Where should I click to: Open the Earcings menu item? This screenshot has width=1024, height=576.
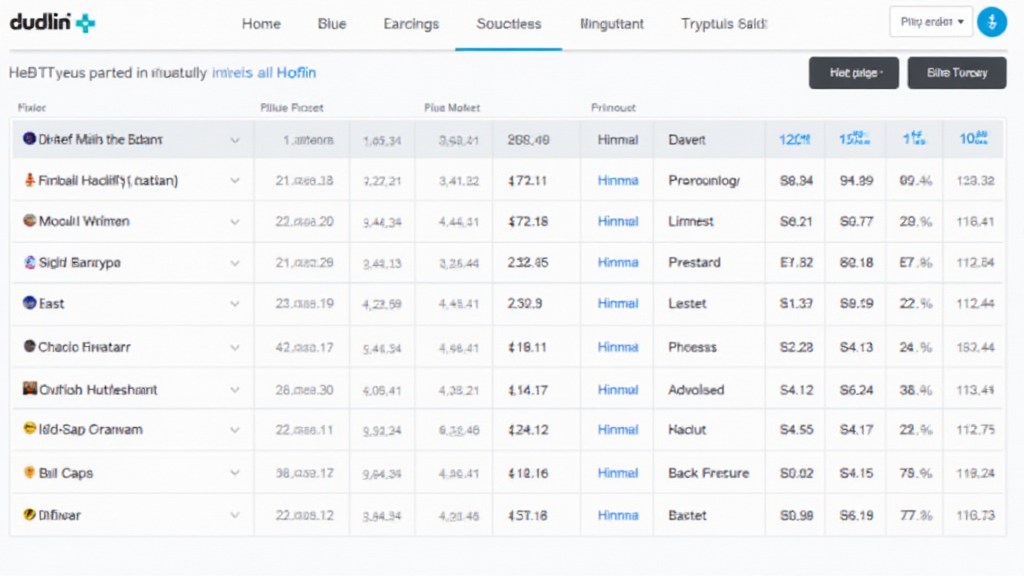[411, 23]
